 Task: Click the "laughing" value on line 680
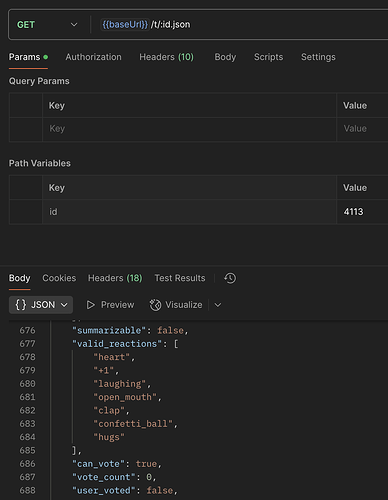point(120,384)
